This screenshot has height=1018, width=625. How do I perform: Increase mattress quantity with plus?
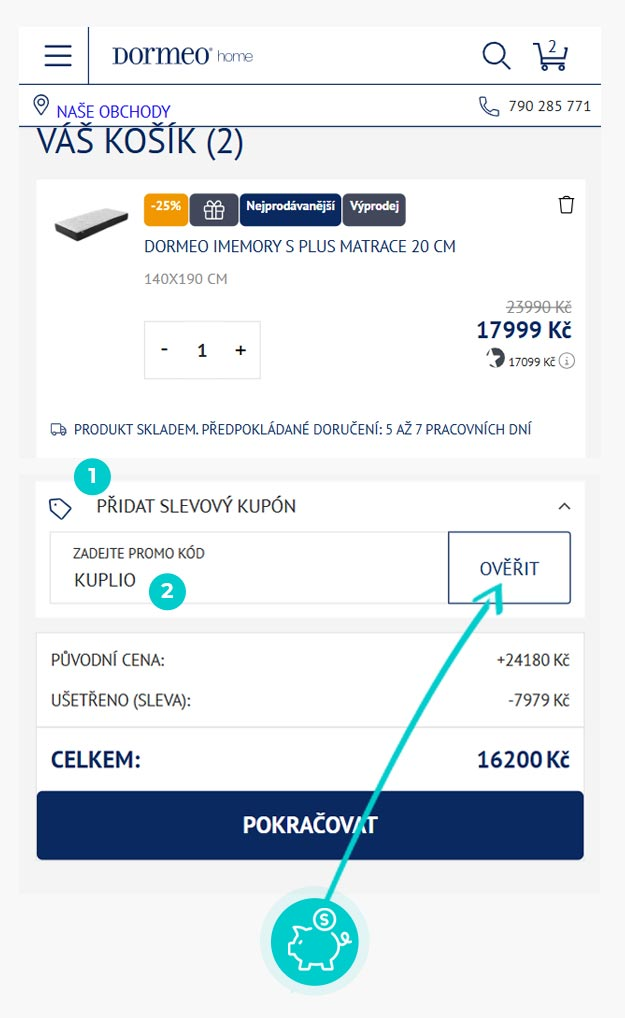click(x=240, y=350)
